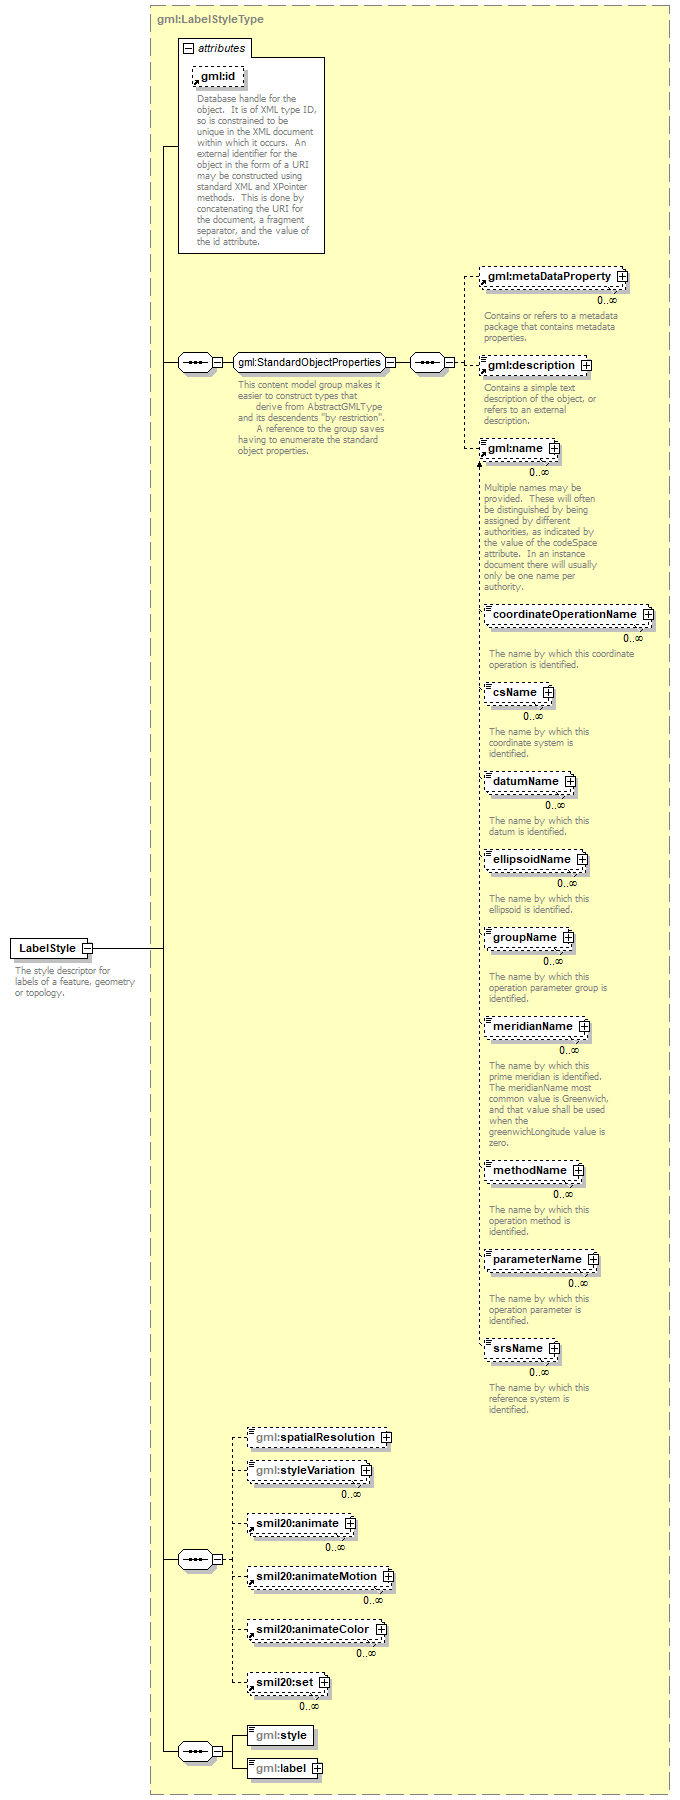Expand the gml:label plus icon
Viewport: 680px width, 1800px height.
click(317, 1768)
